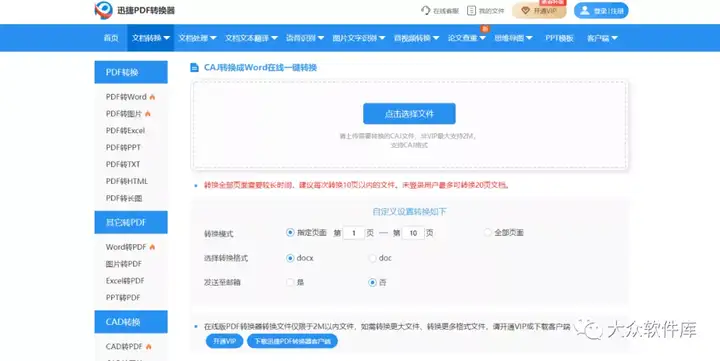Click the blue 开通VIP button below note
This screenshot has width=720, height=361.
tap(224, 341)
